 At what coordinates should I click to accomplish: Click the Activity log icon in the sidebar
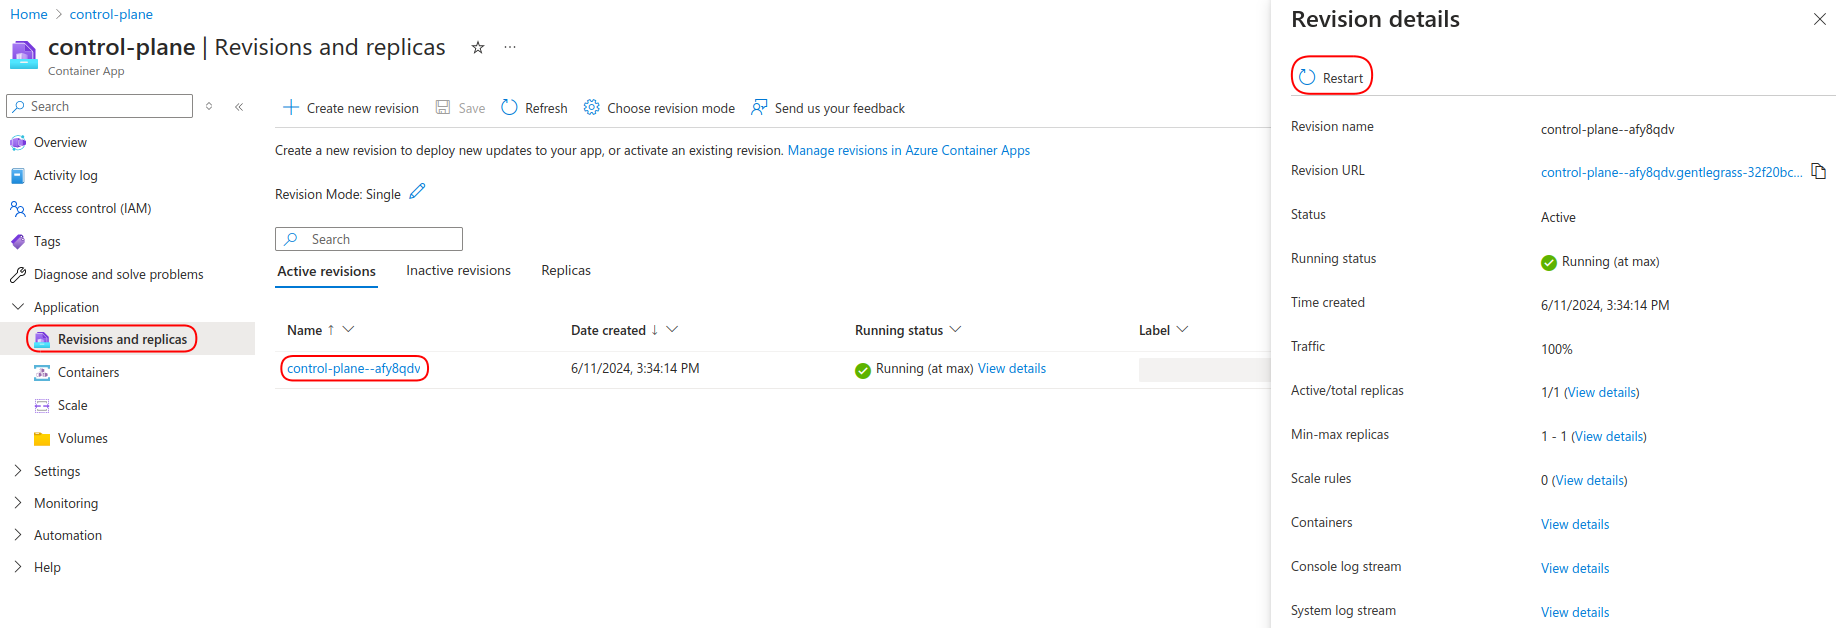click(x=18, y=175)
